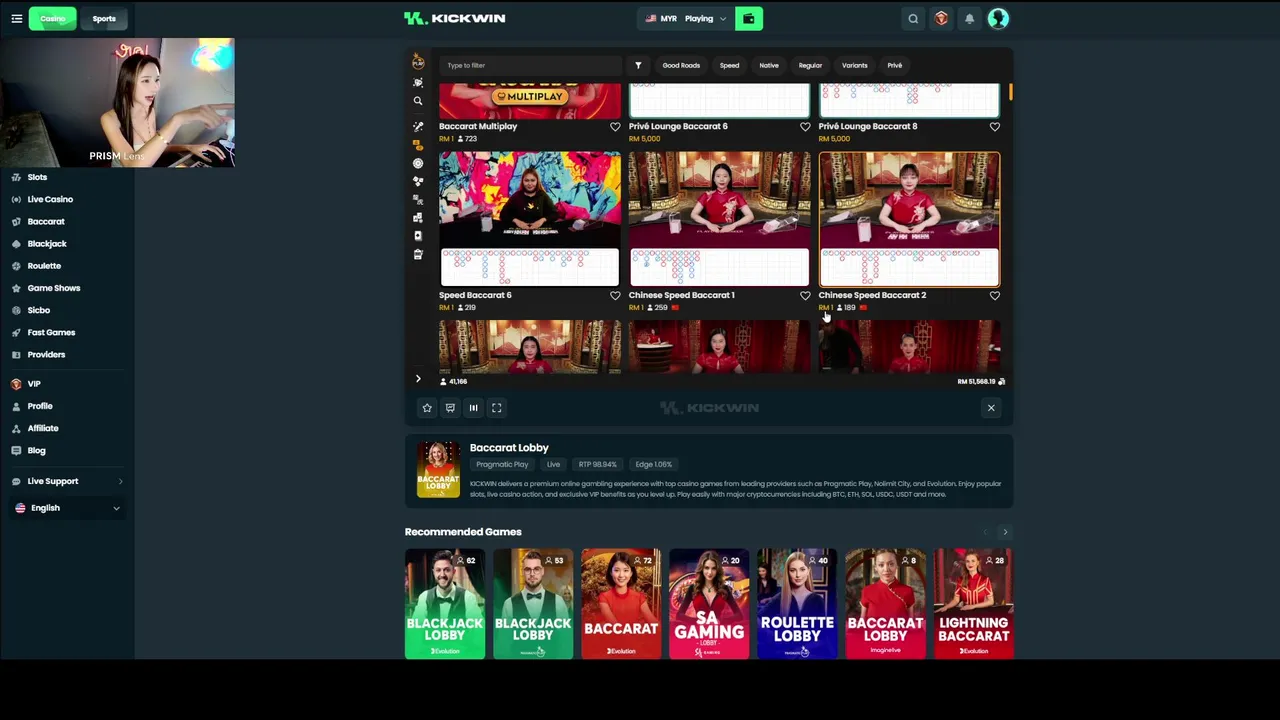1280x720 pixels.
Task: Click the star favorite button below the game
Action: click(x=427, y=408)
